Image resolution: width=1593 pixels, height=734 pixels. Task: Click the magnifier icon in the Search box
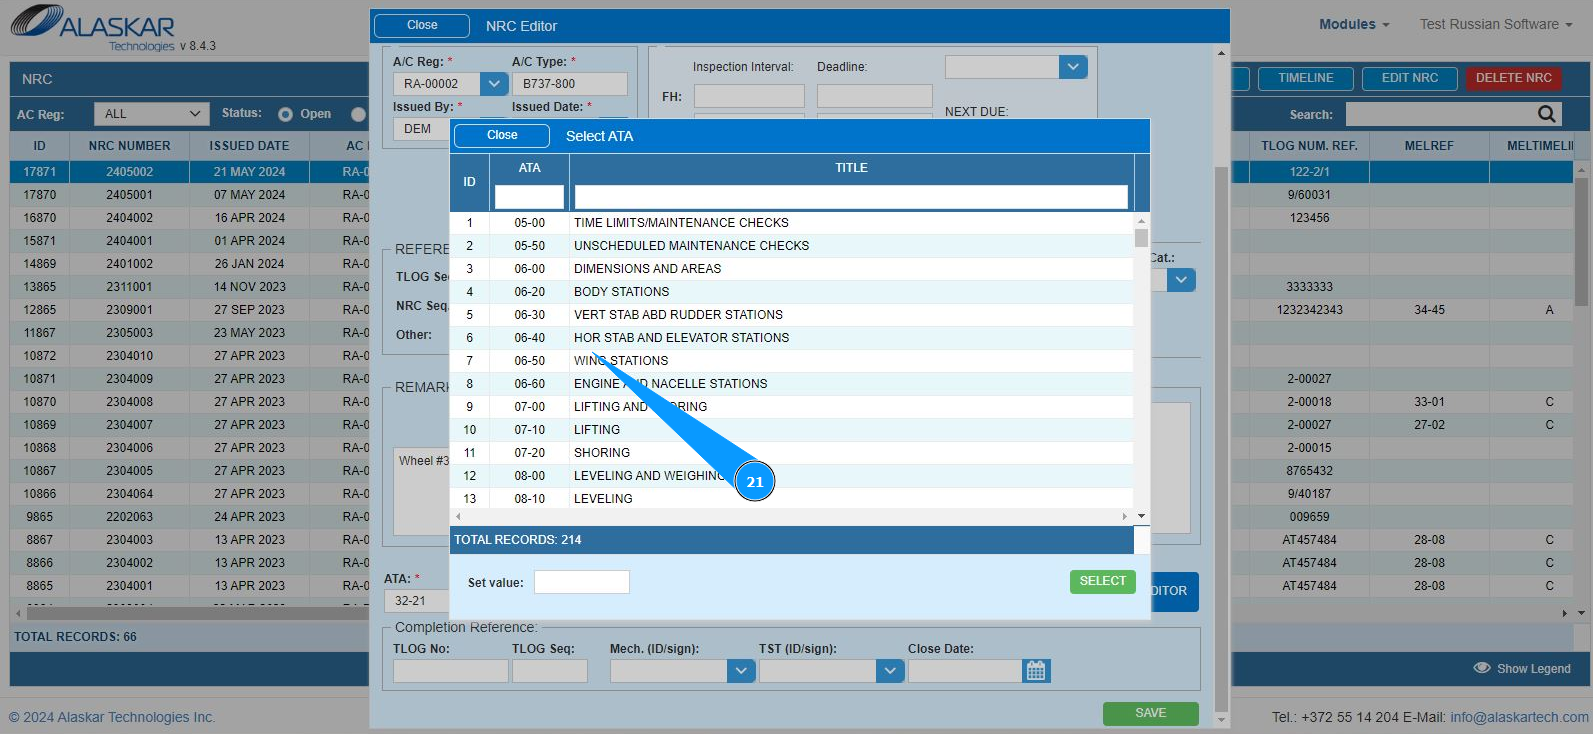click(1546, 114)
